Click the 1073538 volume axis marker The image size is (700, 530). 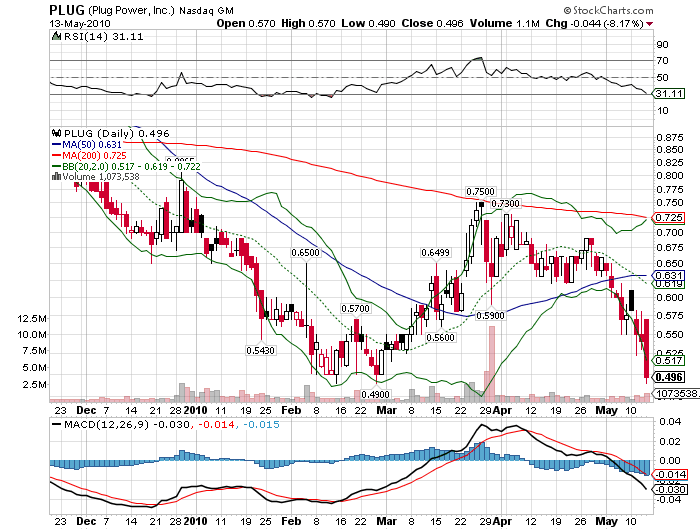pos(676,393)
